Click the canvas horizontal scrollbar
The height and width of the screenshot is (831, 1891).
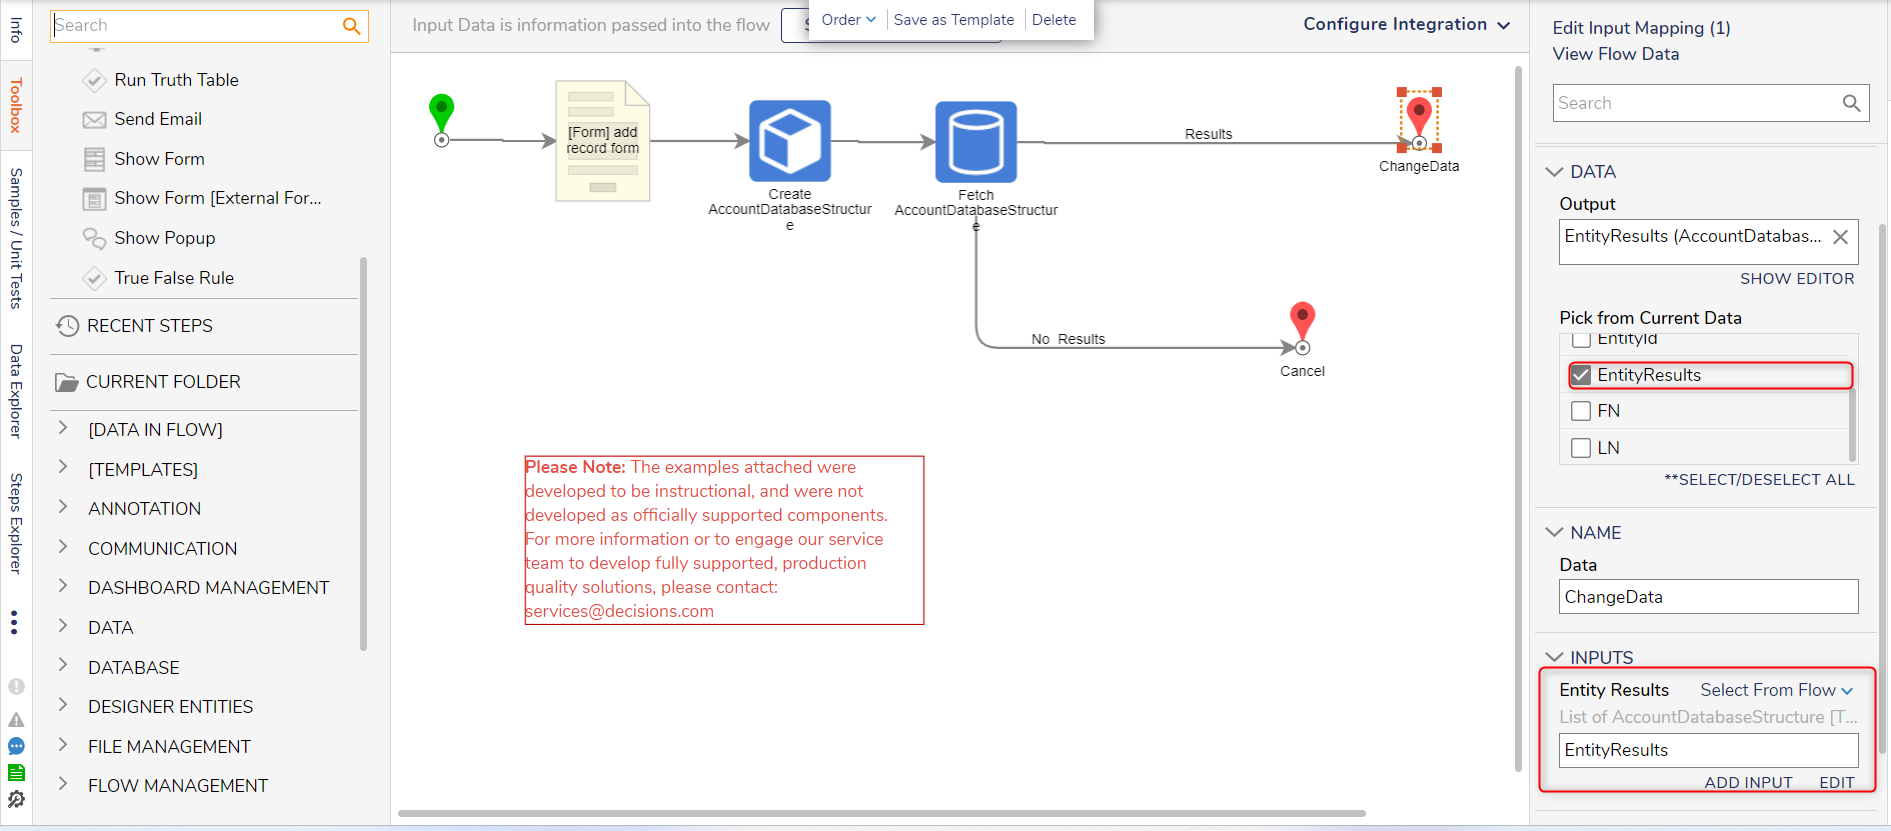[881, 813]
